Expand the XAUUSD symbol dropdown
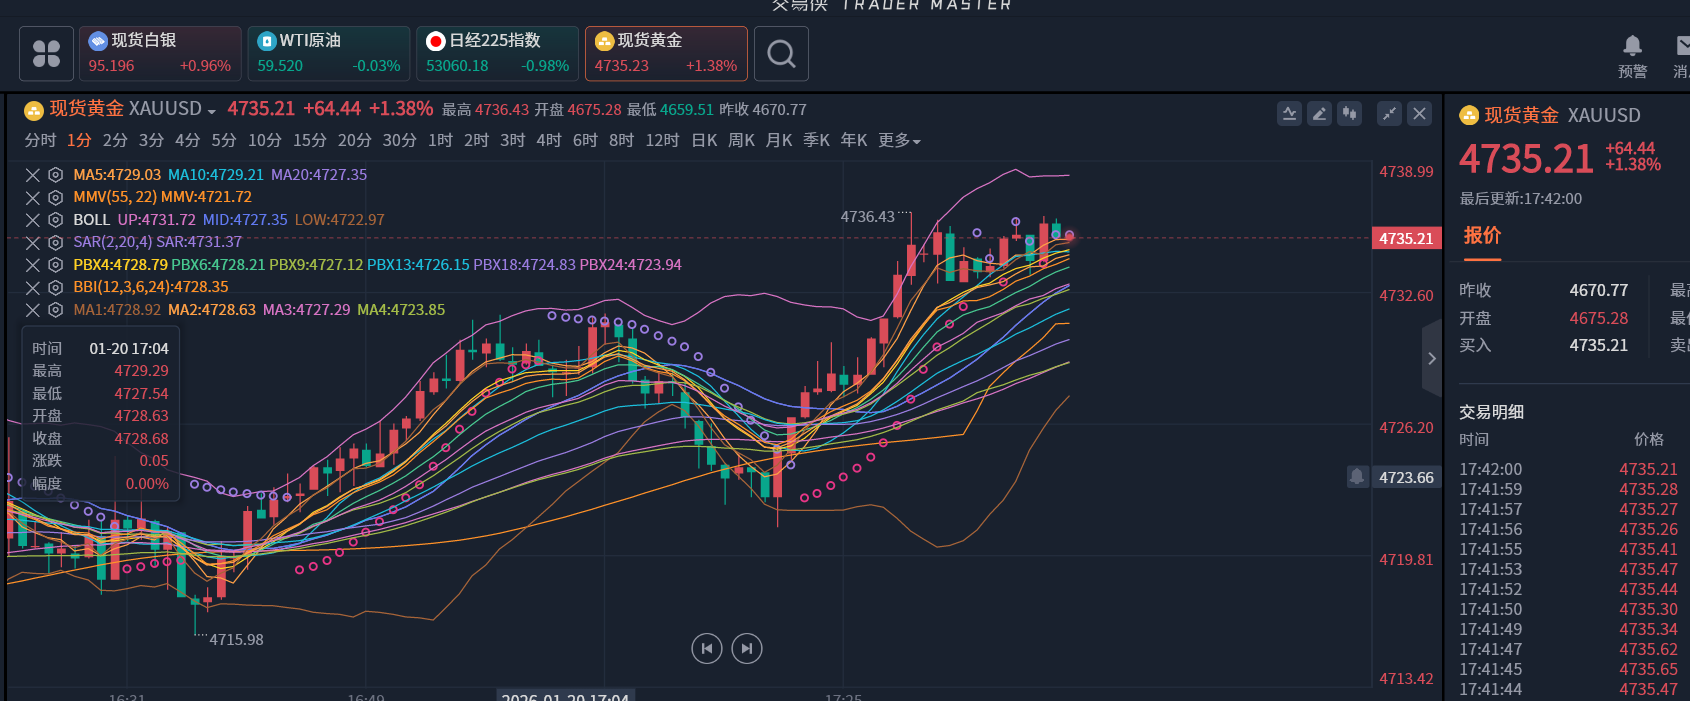The height and width of the screenshot is (701, 1690). coord(212,111)
